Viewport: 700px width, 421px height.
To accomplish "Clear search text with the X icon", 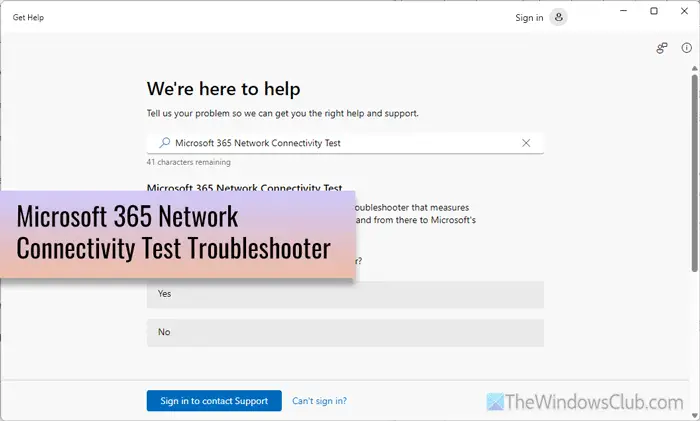I will pyautogui.click(x=526, y=143).
